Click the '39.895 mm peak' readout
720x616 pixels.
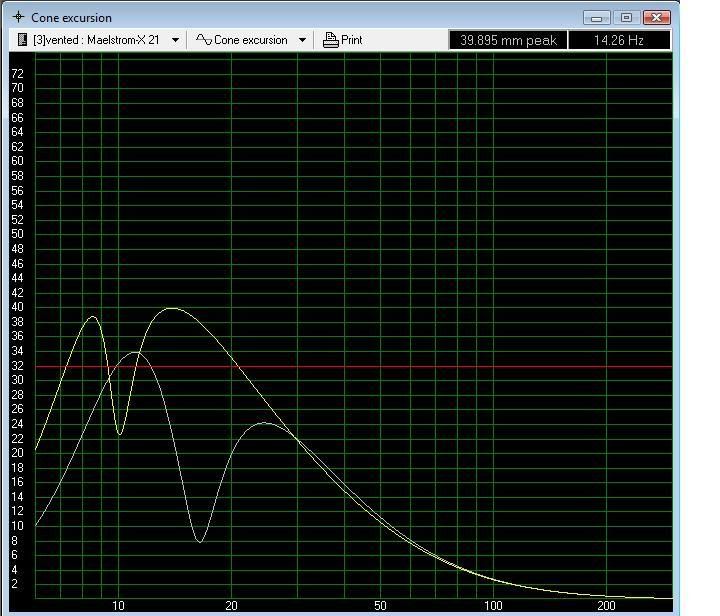508,40
